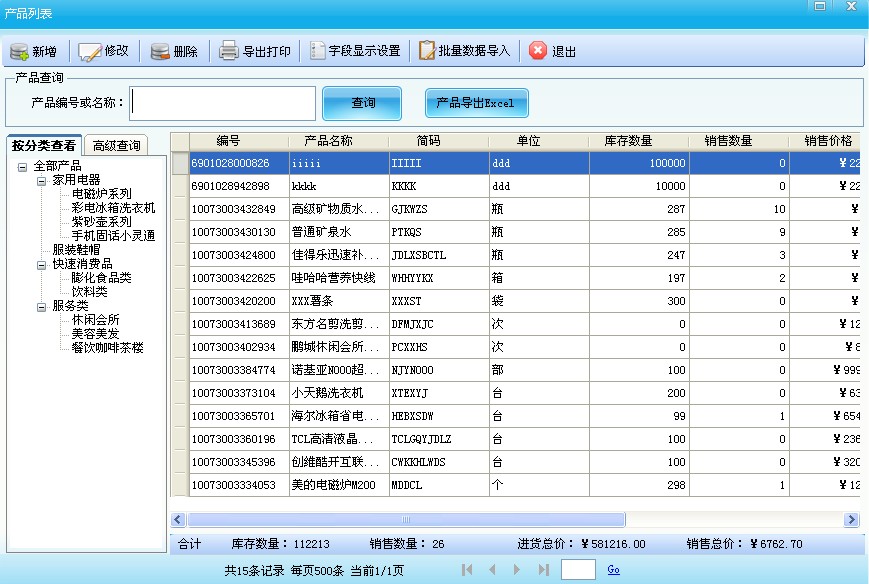Click code cell 10073003365701
869x584 pixels.
click(x=239, y=416)
